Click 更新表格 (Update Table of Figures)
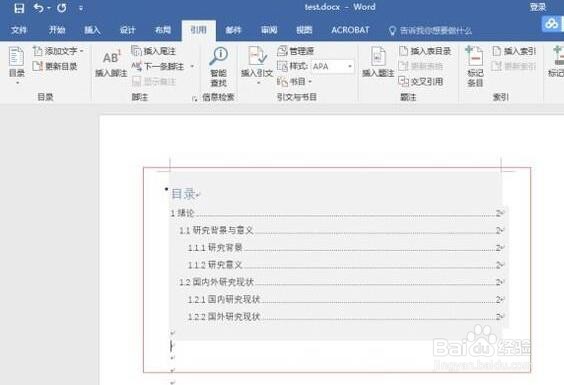Screen dimensions: 564x385 [x=421, y=66]
